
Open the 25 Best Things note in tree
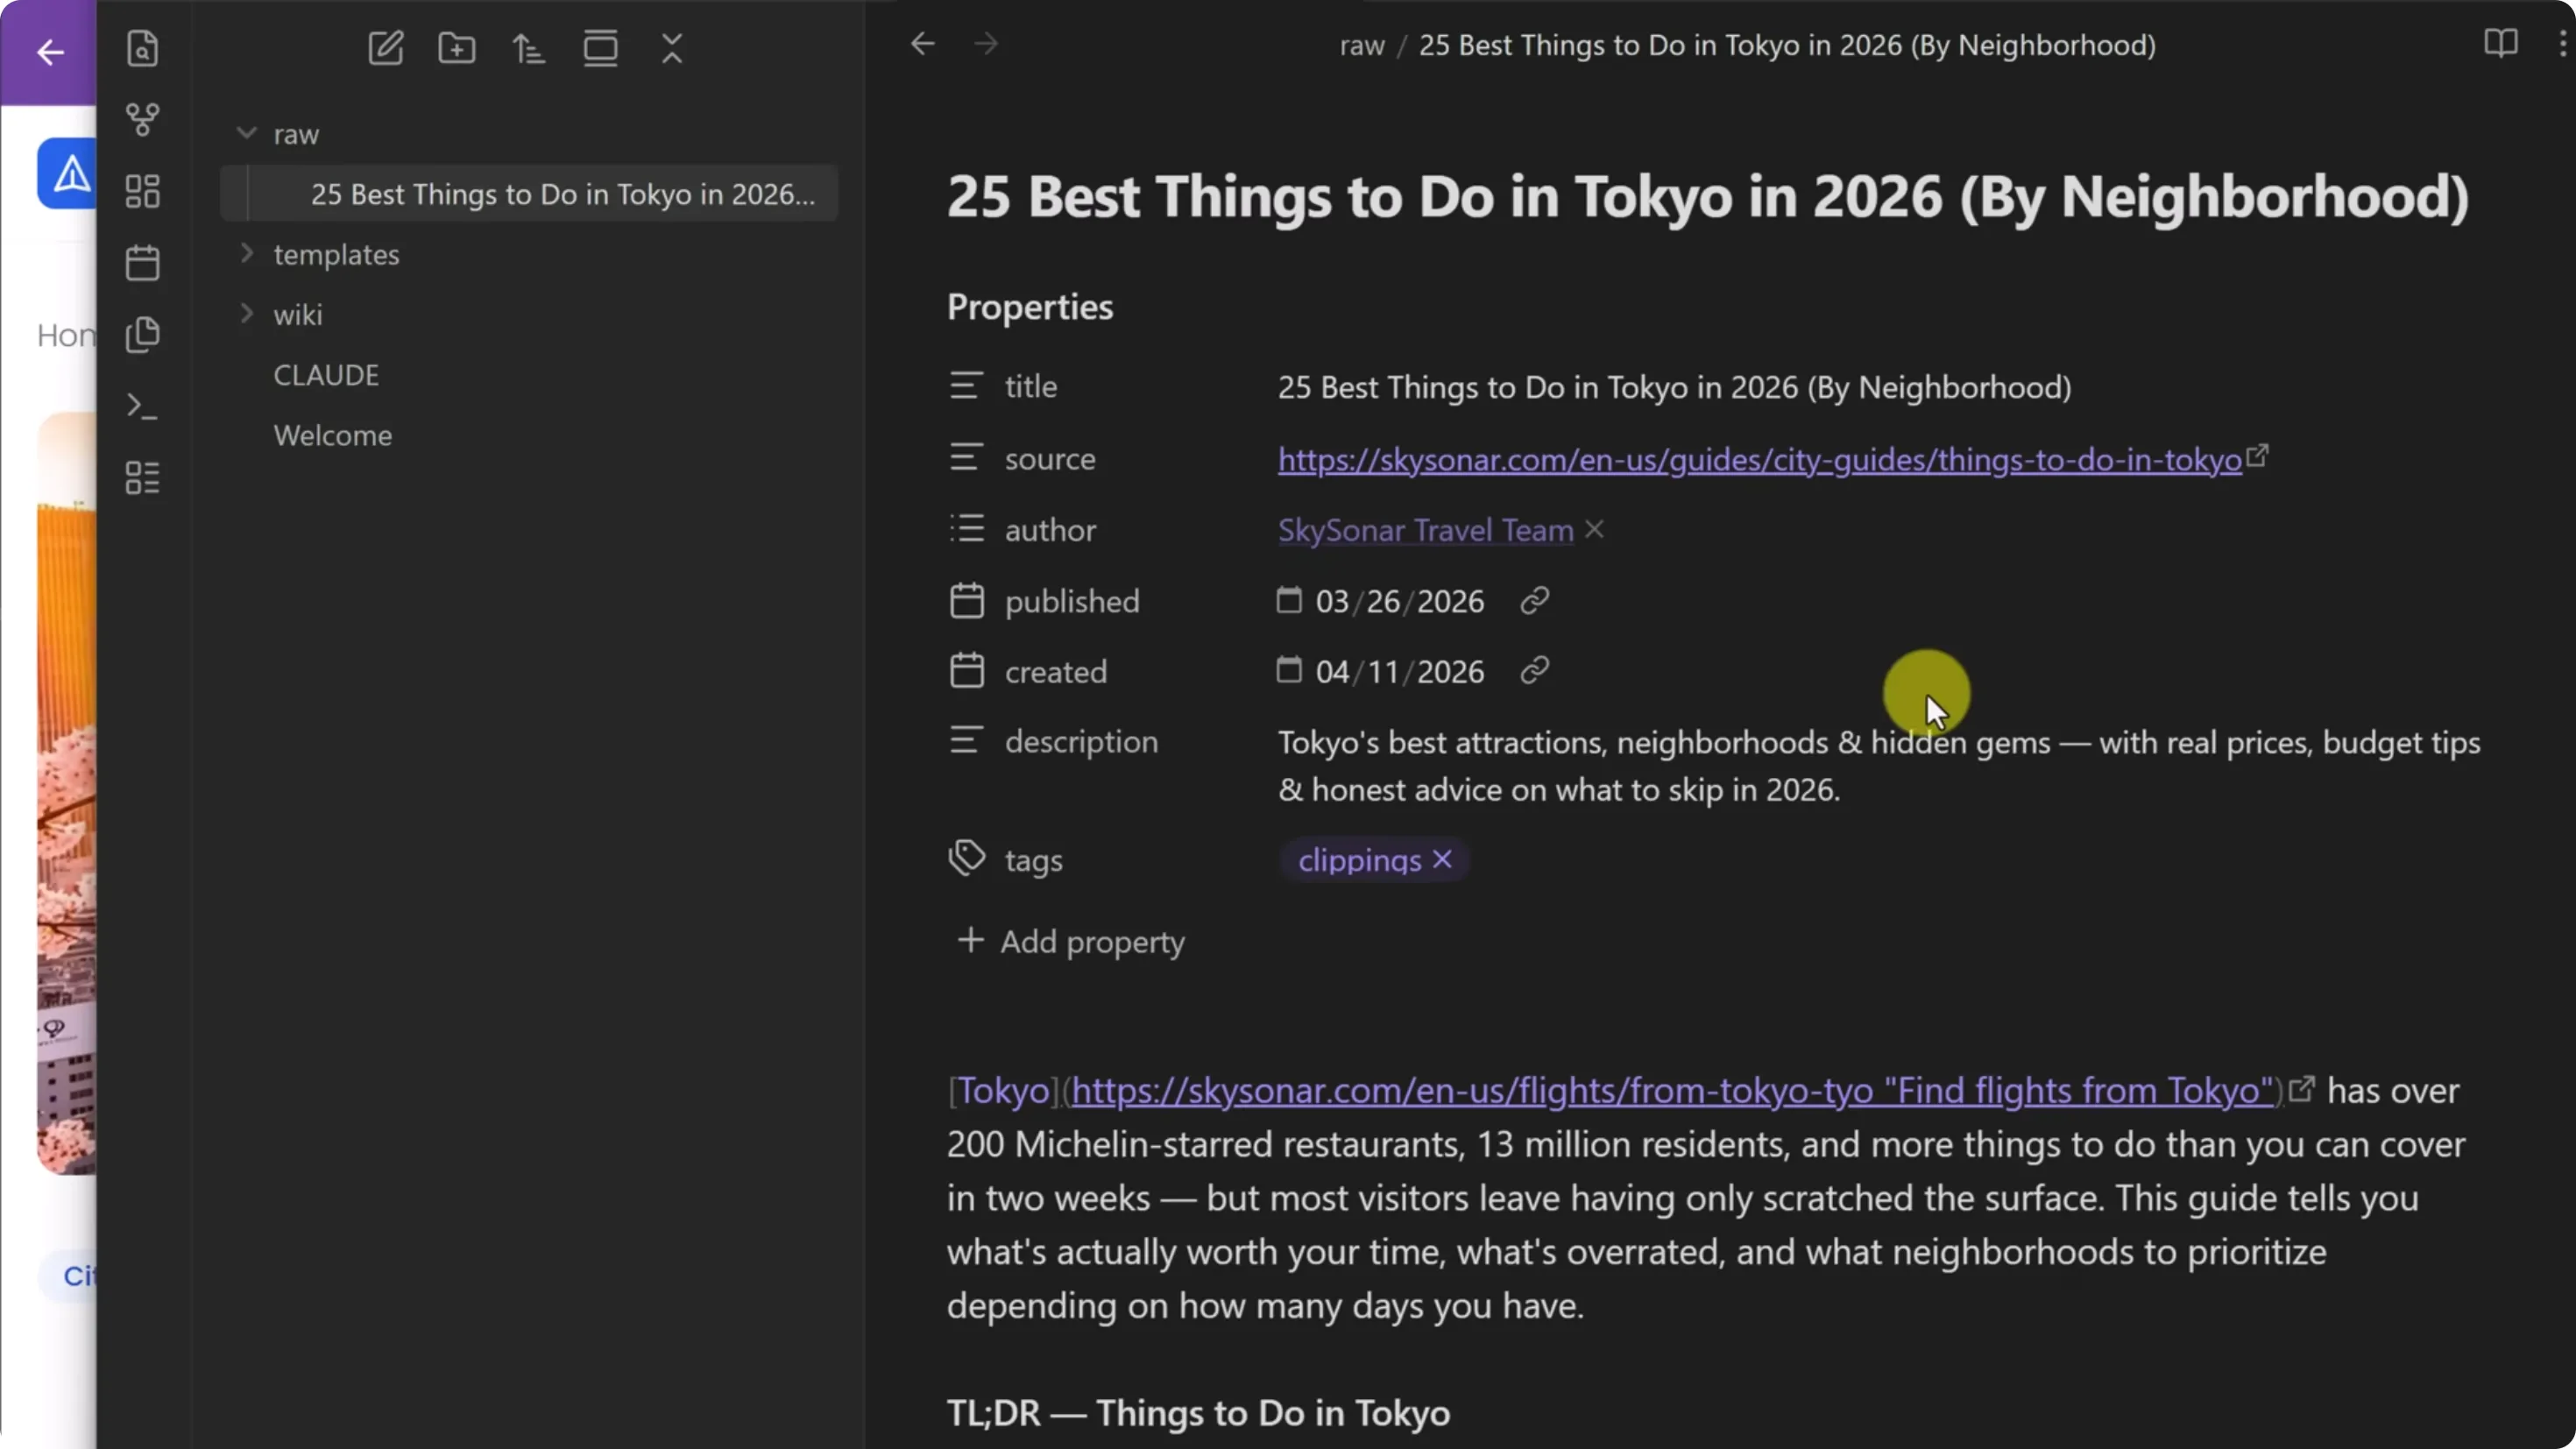click(x=529, y=194)
